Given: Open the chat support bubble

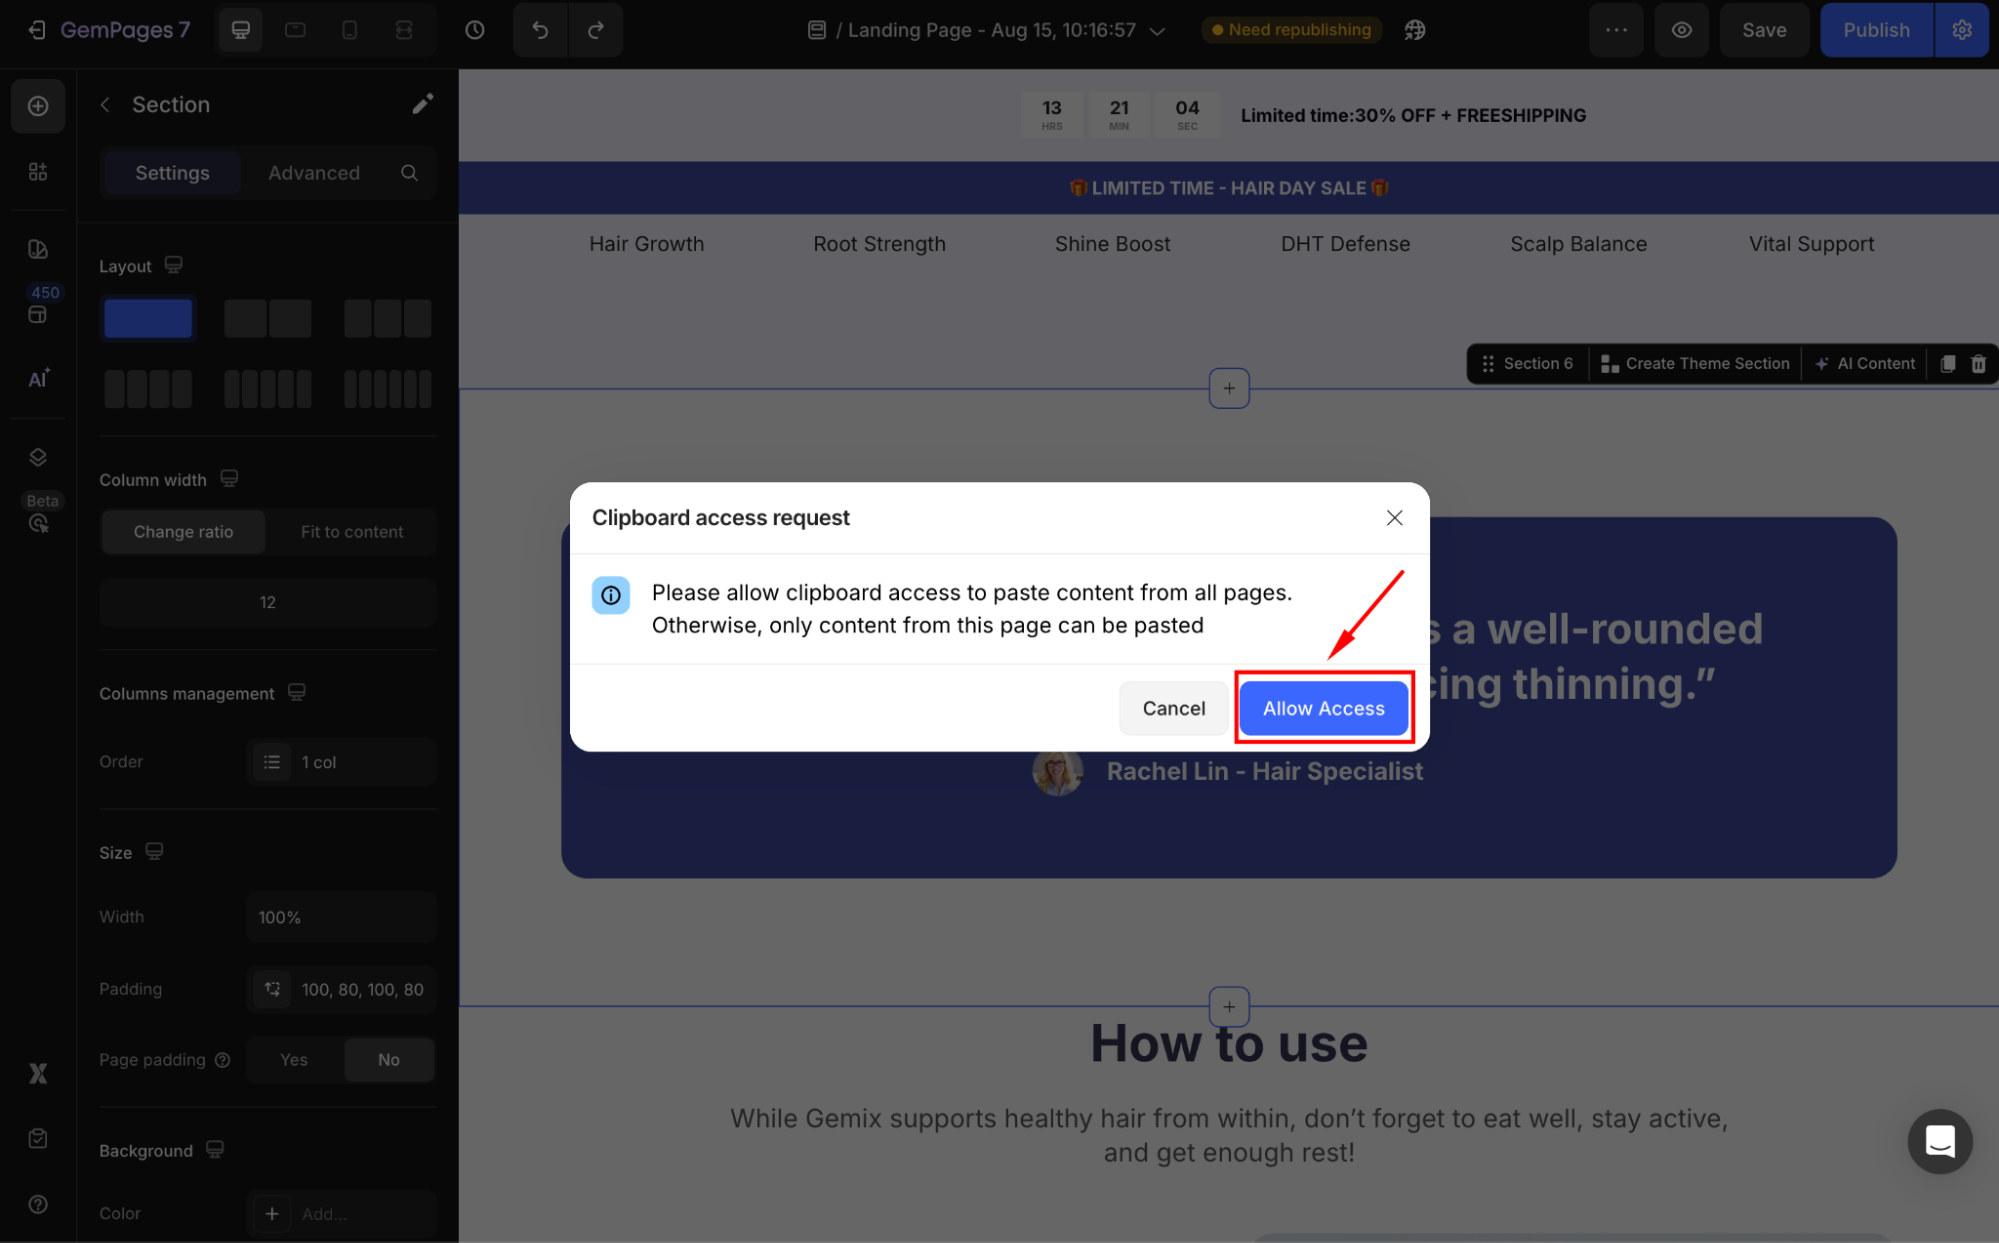Looking at the screenshot, I should (1939, 1141).
